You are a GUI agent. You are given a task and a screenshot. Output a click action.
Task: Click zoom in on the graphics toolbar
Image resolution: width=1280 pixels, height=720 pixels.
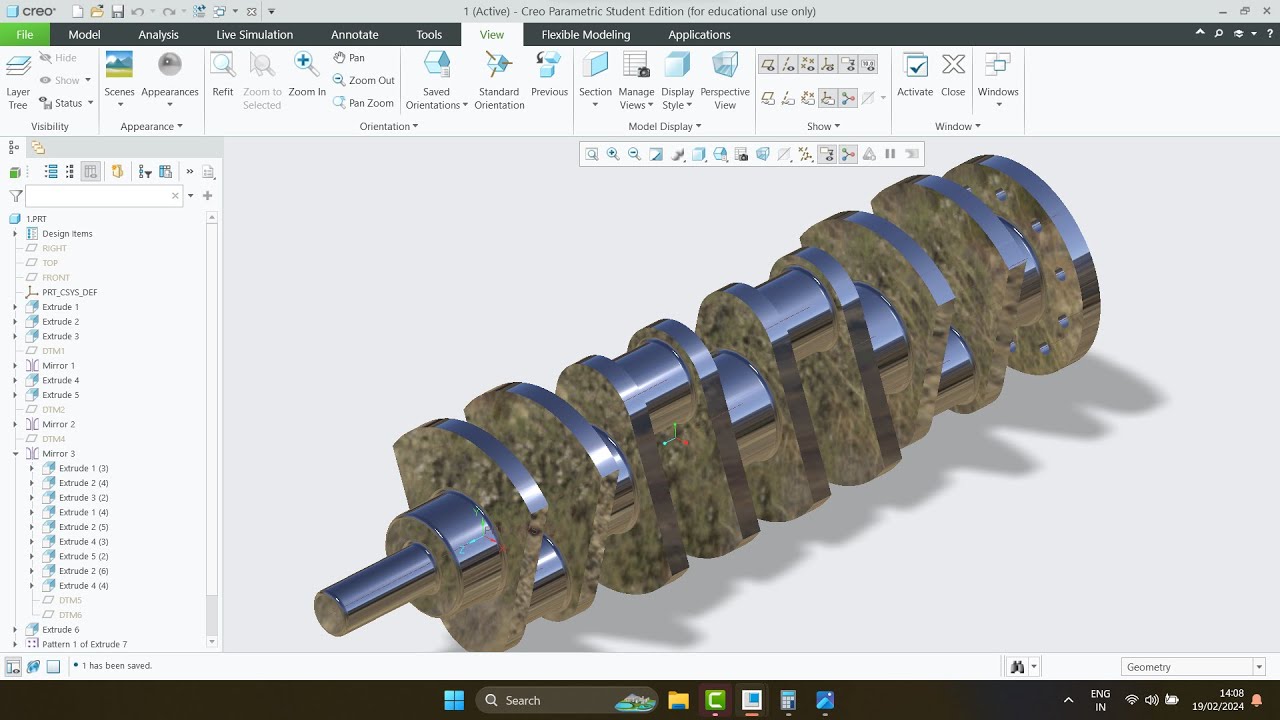point(613,154)
